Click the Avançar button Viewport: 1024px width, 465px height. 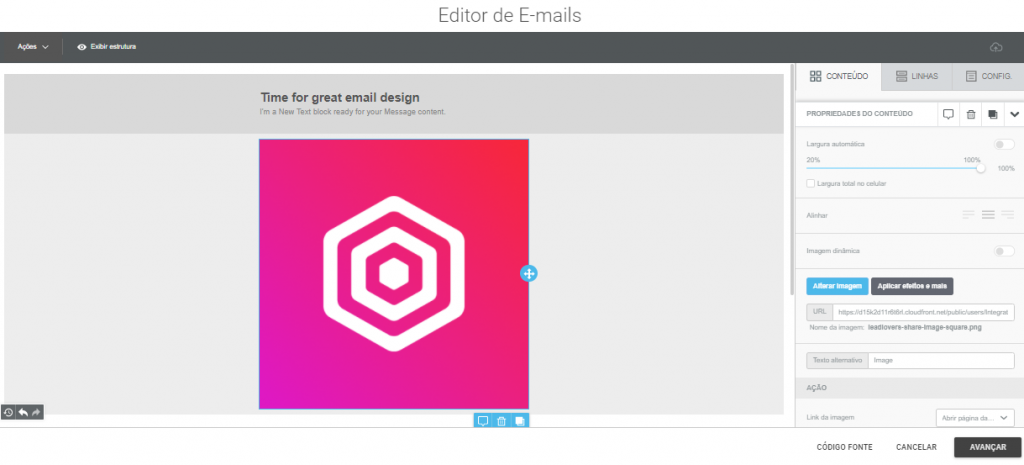(987, 447)
